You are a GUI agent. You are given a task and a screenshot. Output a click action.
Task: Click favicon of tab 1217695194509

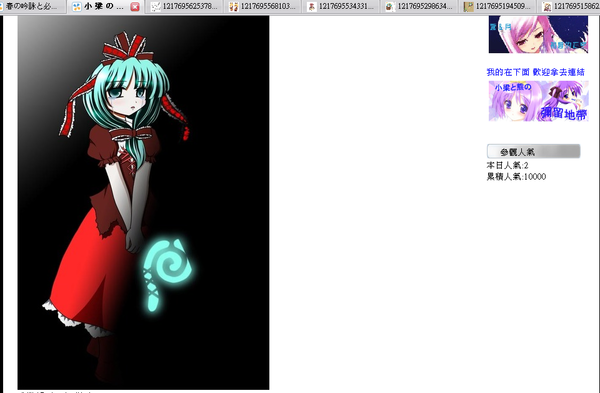pos(469,7)
